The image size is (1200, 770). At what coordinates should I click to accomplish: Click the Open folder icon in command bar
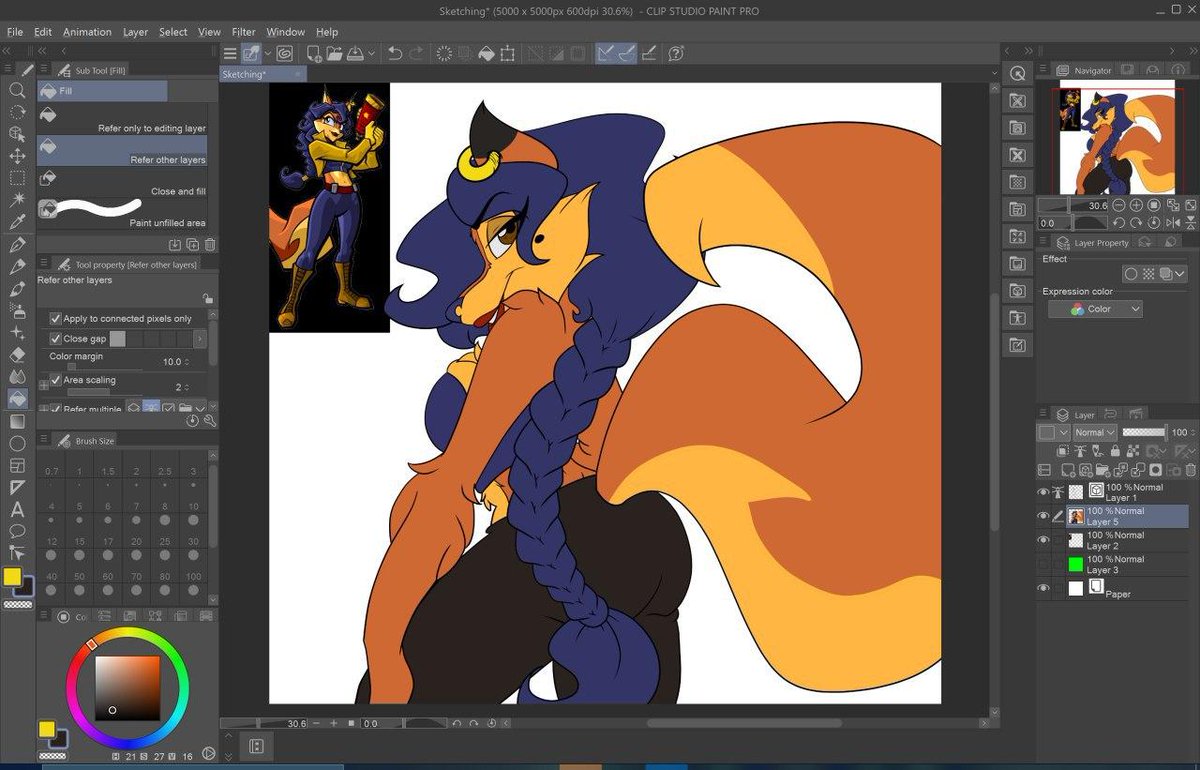click(334, 53)
